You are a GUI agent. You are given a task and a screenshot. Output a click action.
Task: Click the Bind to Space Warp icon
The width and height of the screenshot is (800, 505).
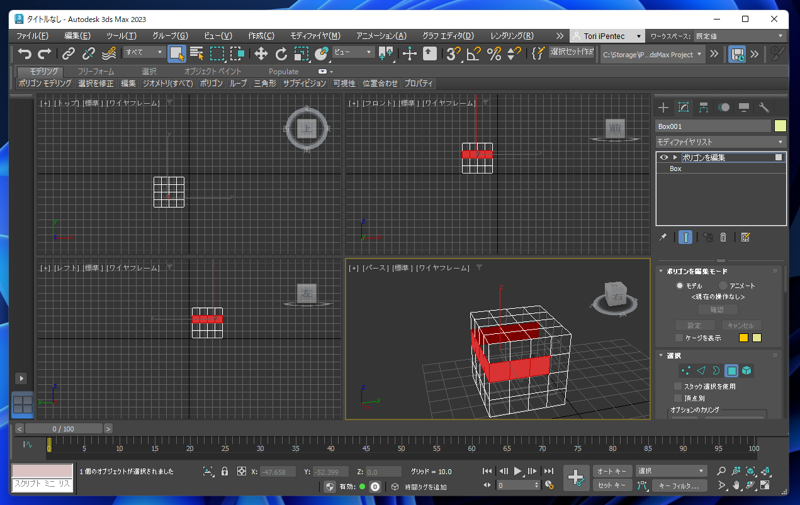coord(109,54)
